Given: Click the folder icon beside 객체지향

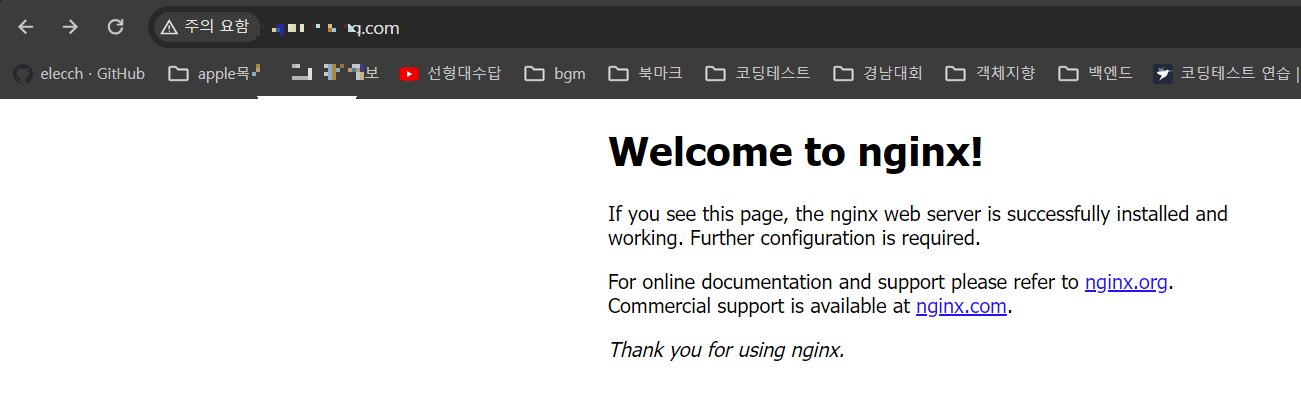Looking at the screenshot, I should click(956, 73).
